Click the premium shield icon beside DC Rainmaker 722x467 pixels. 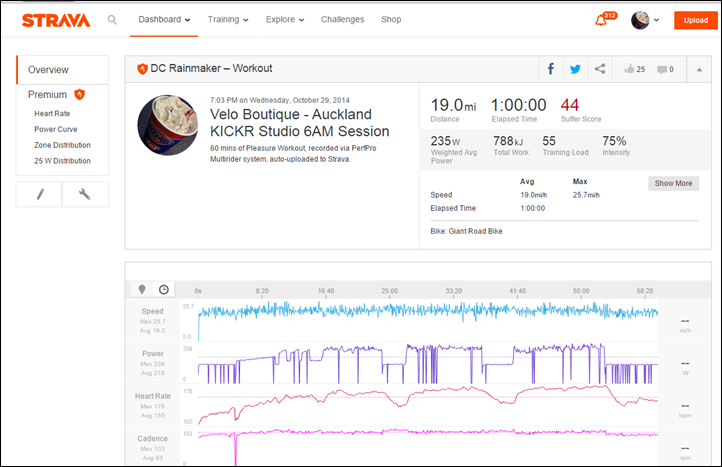(142, 69)
